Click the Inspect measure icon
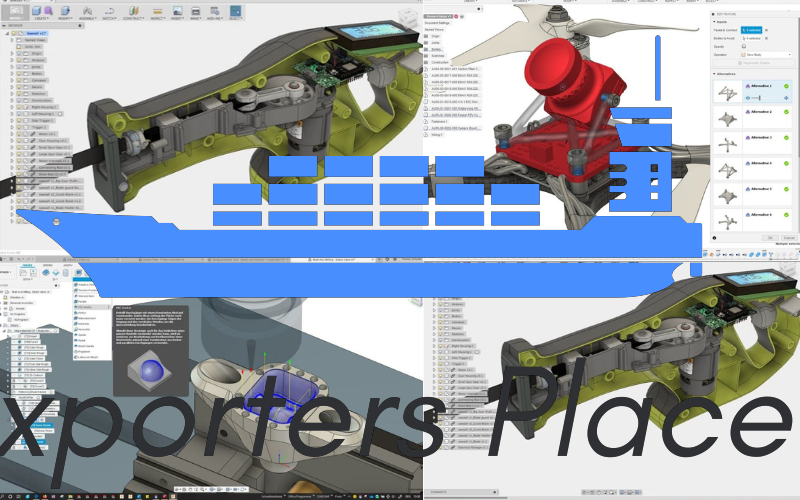 tap(157, 10)
